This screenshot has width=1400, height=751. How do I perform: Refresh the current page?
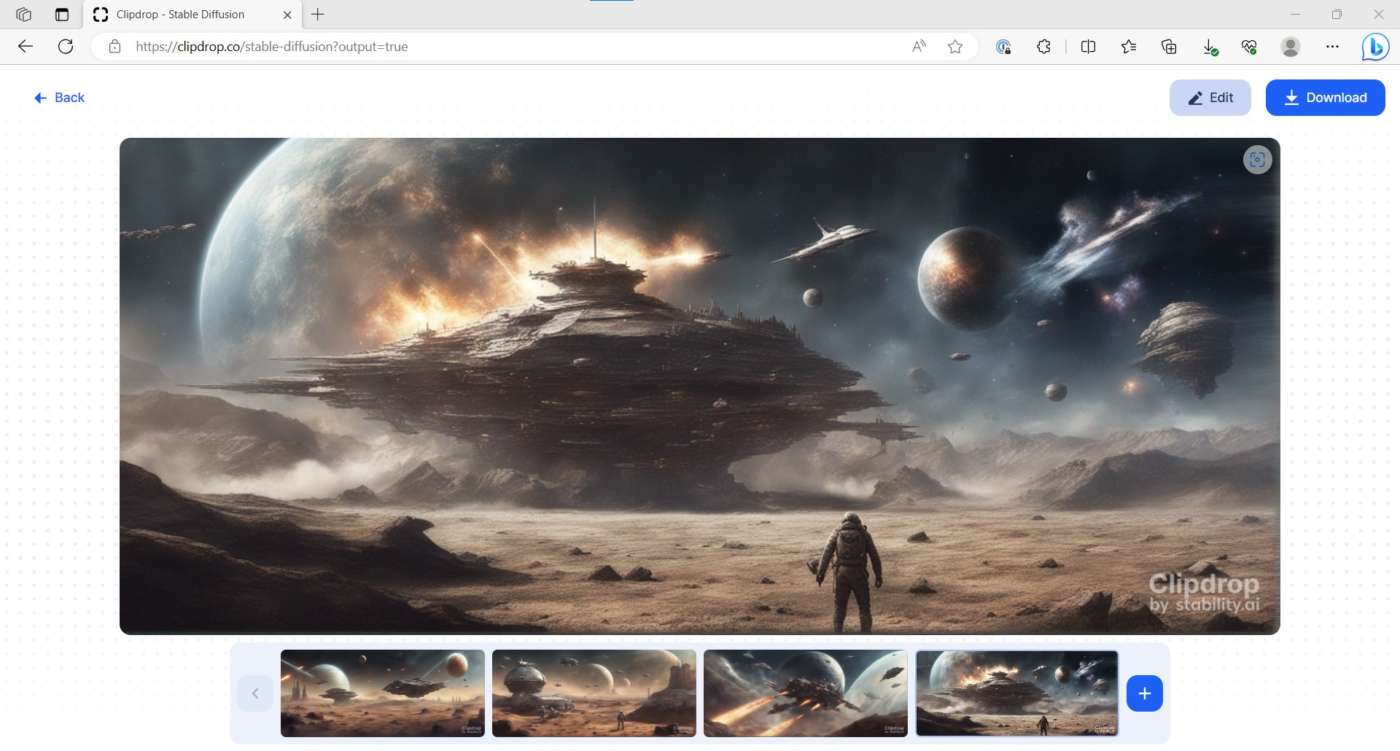(x=66, y=46)
